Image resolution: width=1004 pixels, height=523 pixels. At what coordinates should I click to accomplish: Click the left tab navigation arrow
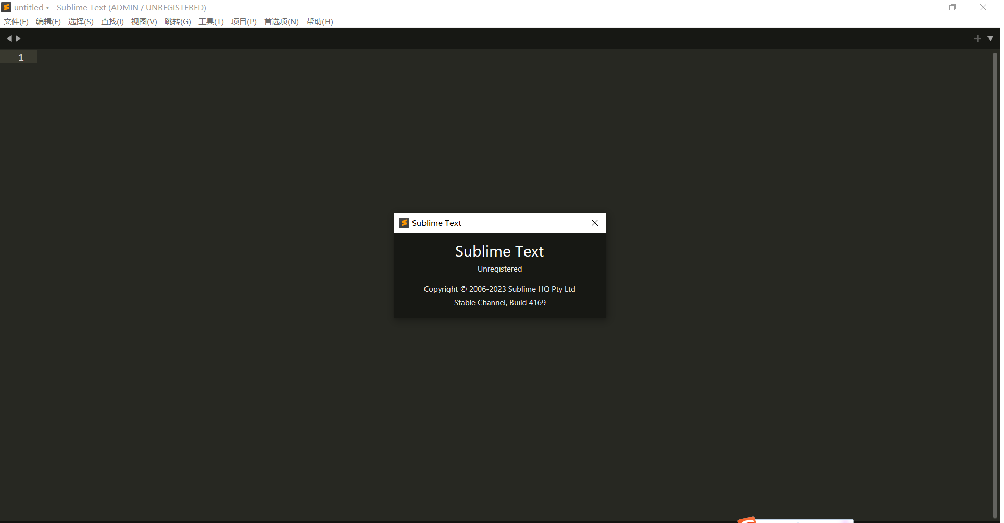tap(9, 38)
